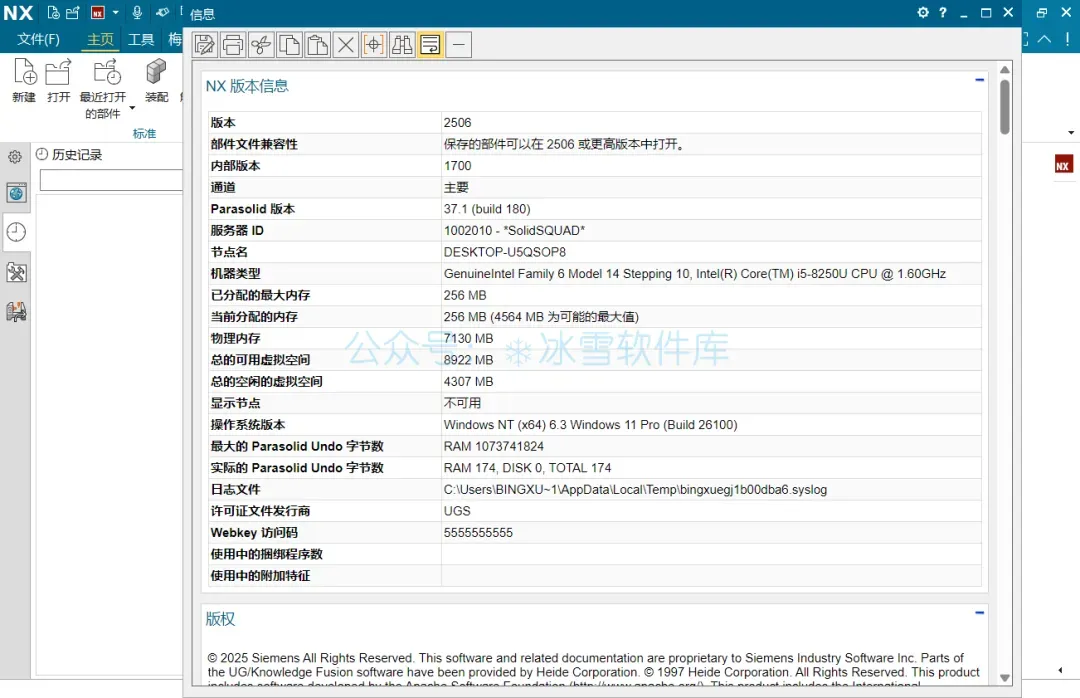Click the Paste clipboard icon

(318, 45)
